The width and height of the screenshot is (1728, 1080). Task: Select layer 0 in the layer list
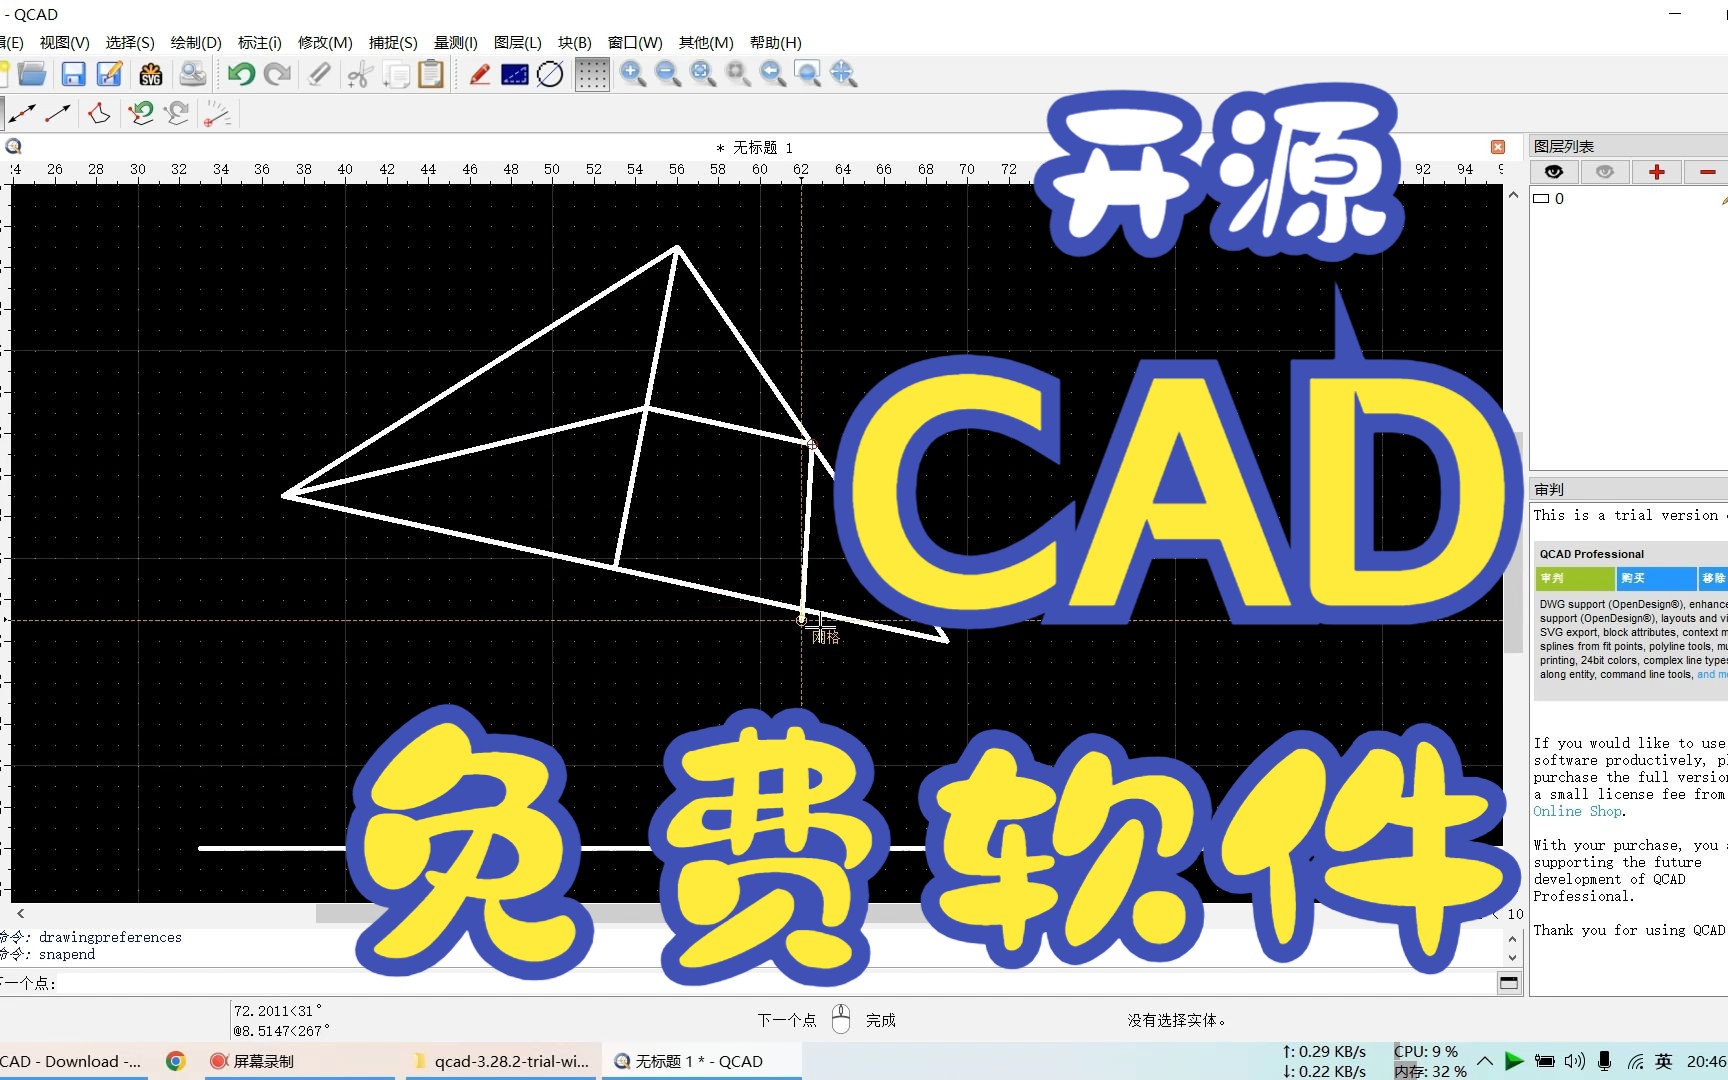pyautogui.click(x=1630, y=199)
